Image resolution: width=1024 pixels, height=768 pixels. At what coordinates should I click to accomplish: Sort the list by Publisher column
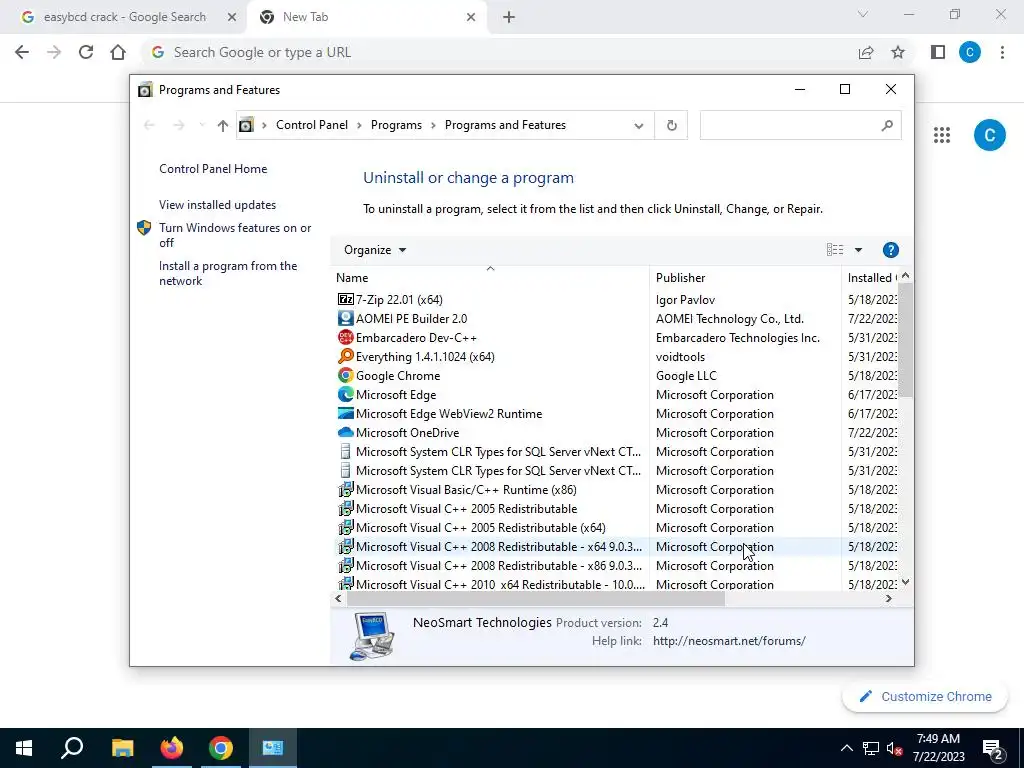tap(745, 278)
